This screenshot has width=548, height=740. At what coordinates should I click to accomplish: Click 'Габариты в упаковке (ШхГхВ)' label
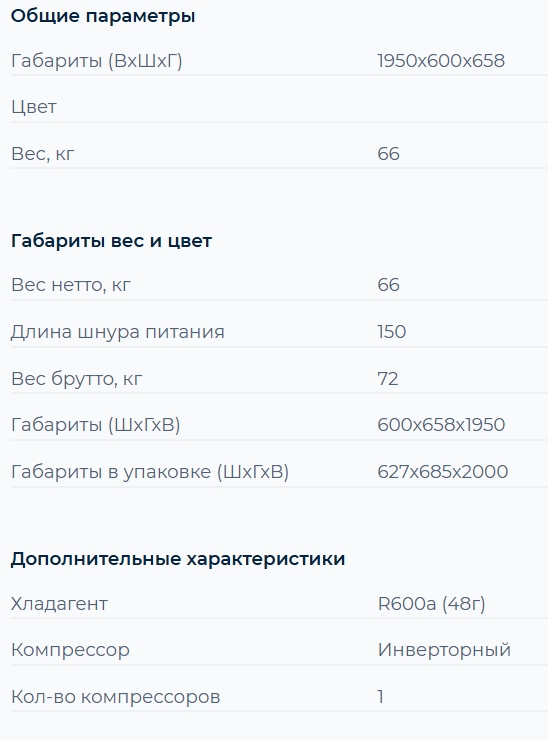(x=150, y=471)
